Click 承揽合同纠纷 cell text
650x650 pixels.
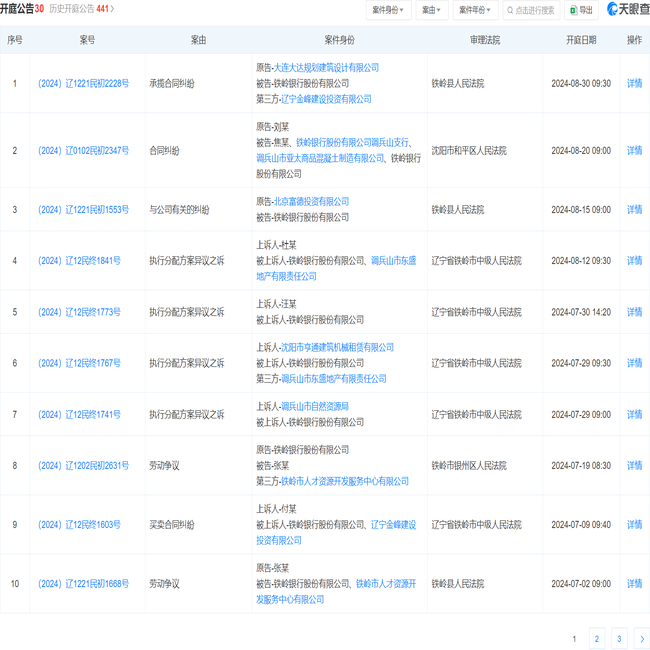172,83
